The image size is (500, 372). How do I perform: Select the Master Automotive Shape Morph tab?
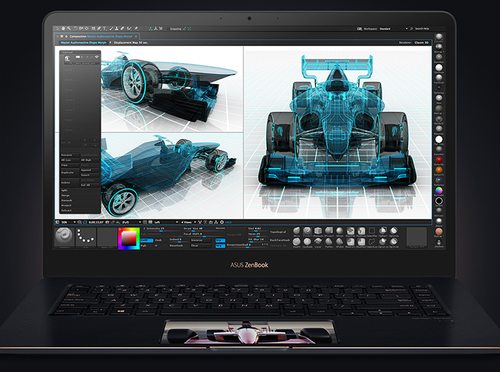(x=84, y=43)
